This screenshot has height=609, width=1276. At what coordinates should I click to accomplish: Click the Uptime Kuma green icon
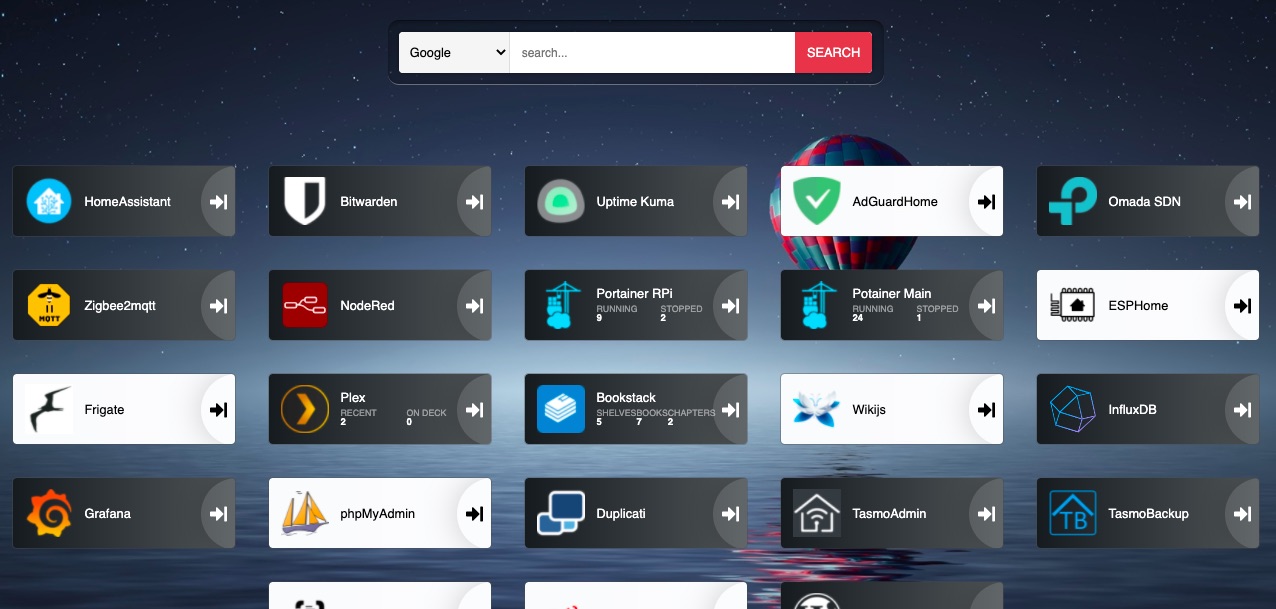point(561,201)
